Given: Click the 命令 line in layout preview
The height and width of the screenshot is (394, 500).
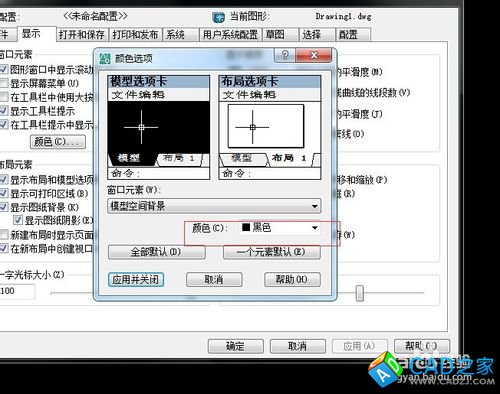Looking at the screenshot, I should click(270, 173).
